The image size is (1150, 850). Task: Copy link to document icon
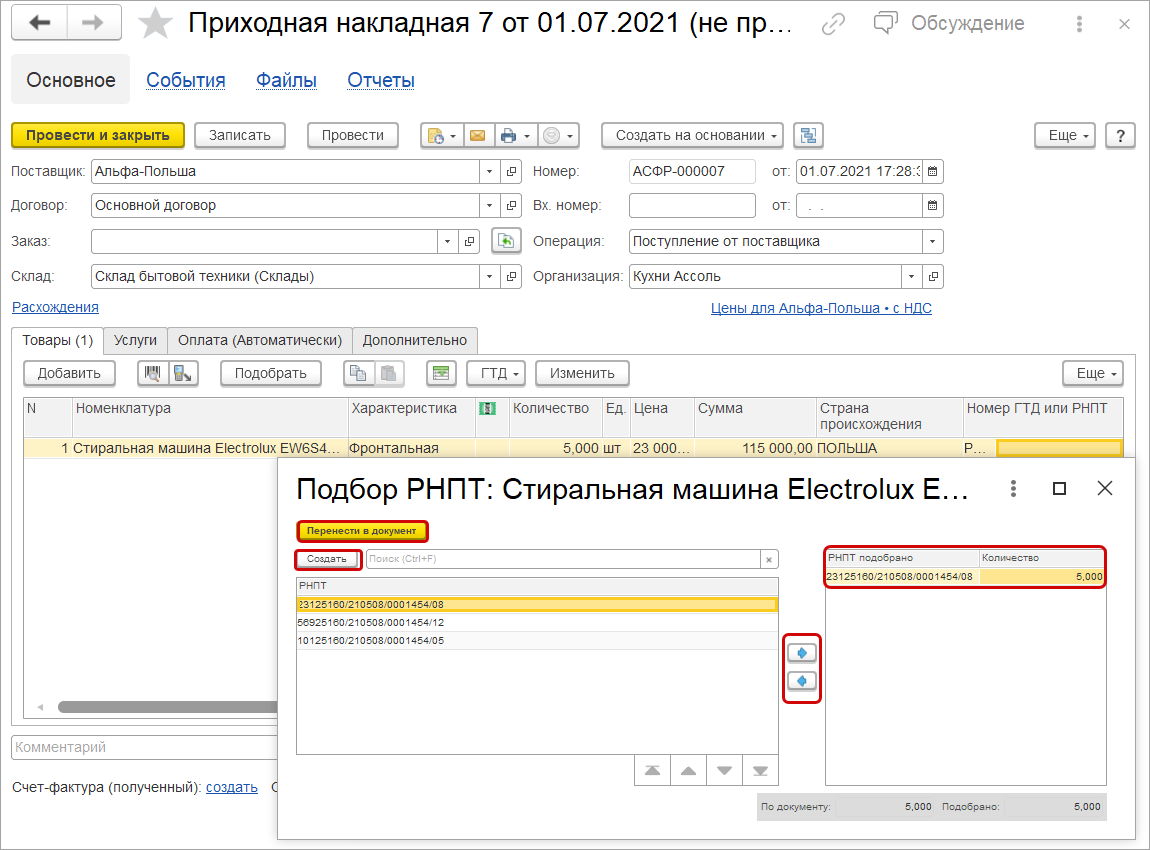833,23
